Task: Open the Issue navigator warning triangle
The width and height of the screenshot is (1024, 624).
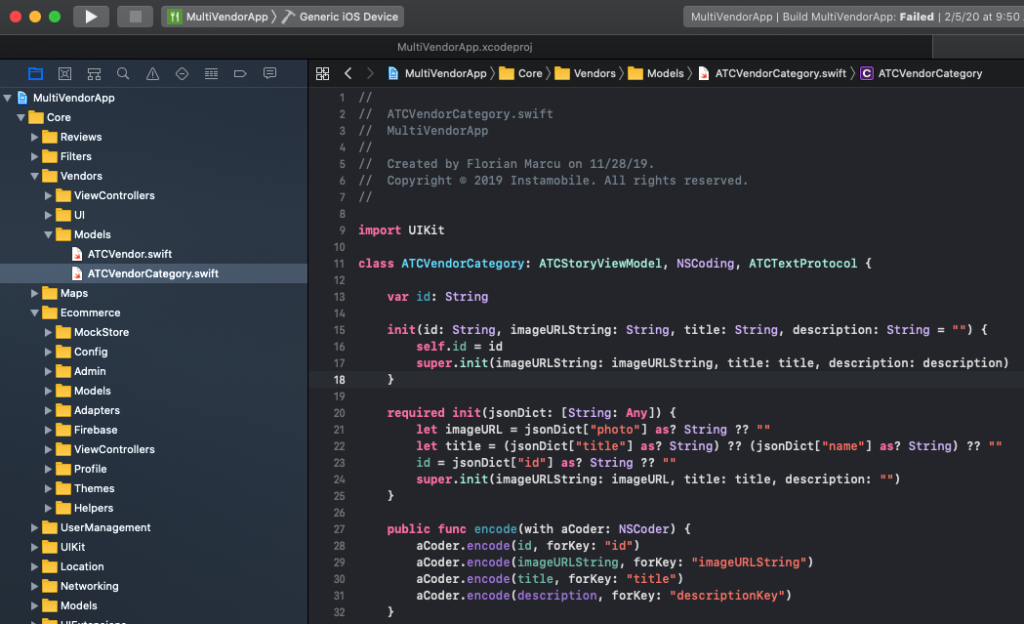Action: (154, 74)
